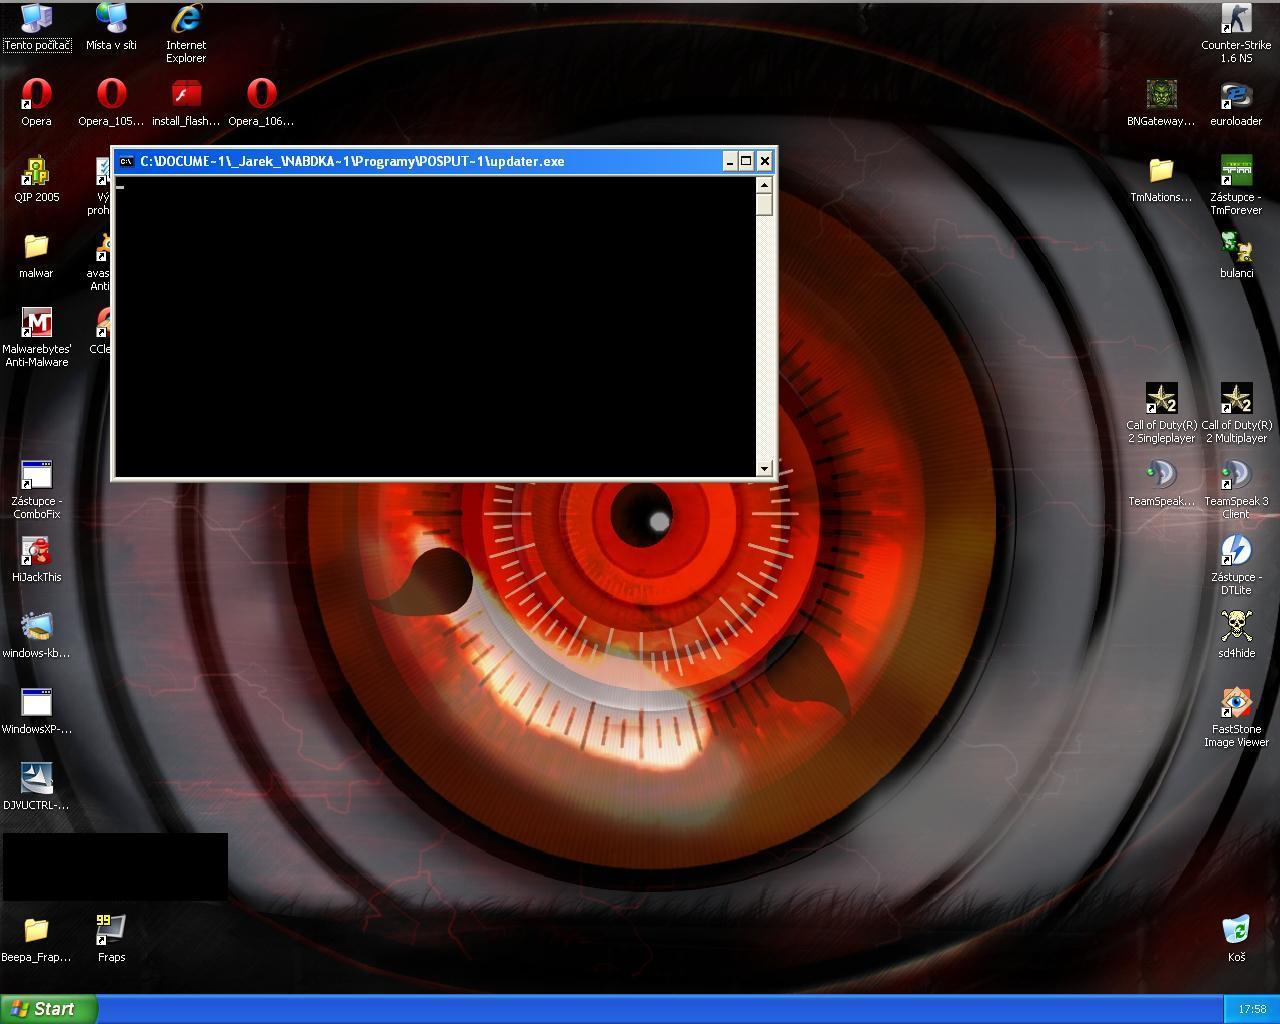This screenshot has height=1024, width=1280.
Task: Open the QIP 2005 messenger icon
Action: (x=36, y=172)
